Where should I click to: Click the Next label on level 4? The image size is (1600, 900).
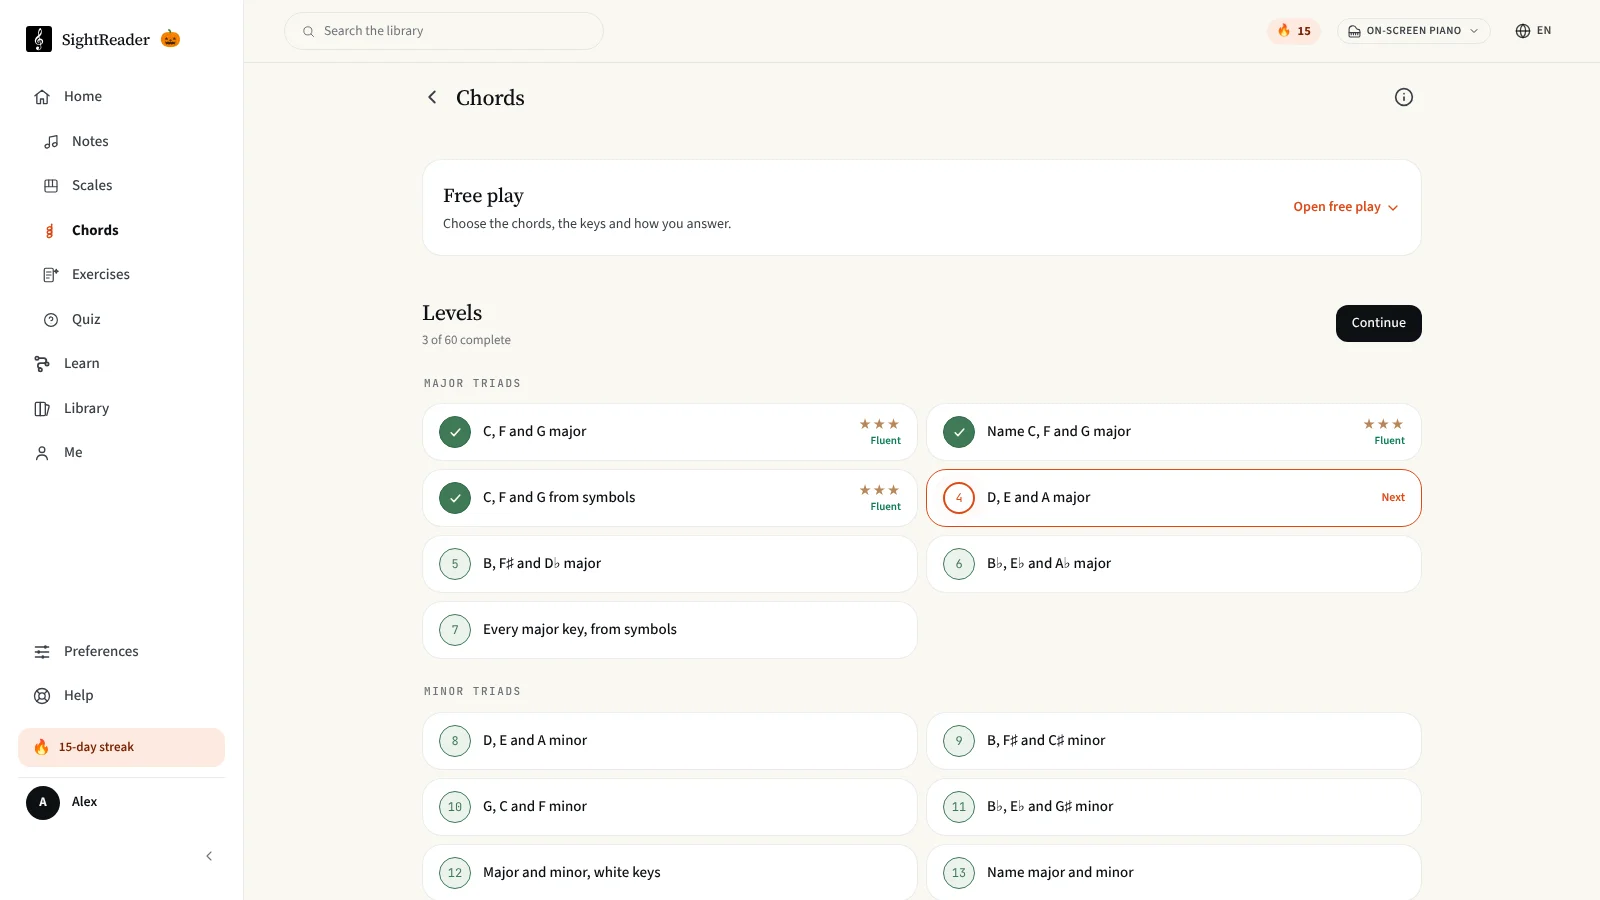(1393, 498)
